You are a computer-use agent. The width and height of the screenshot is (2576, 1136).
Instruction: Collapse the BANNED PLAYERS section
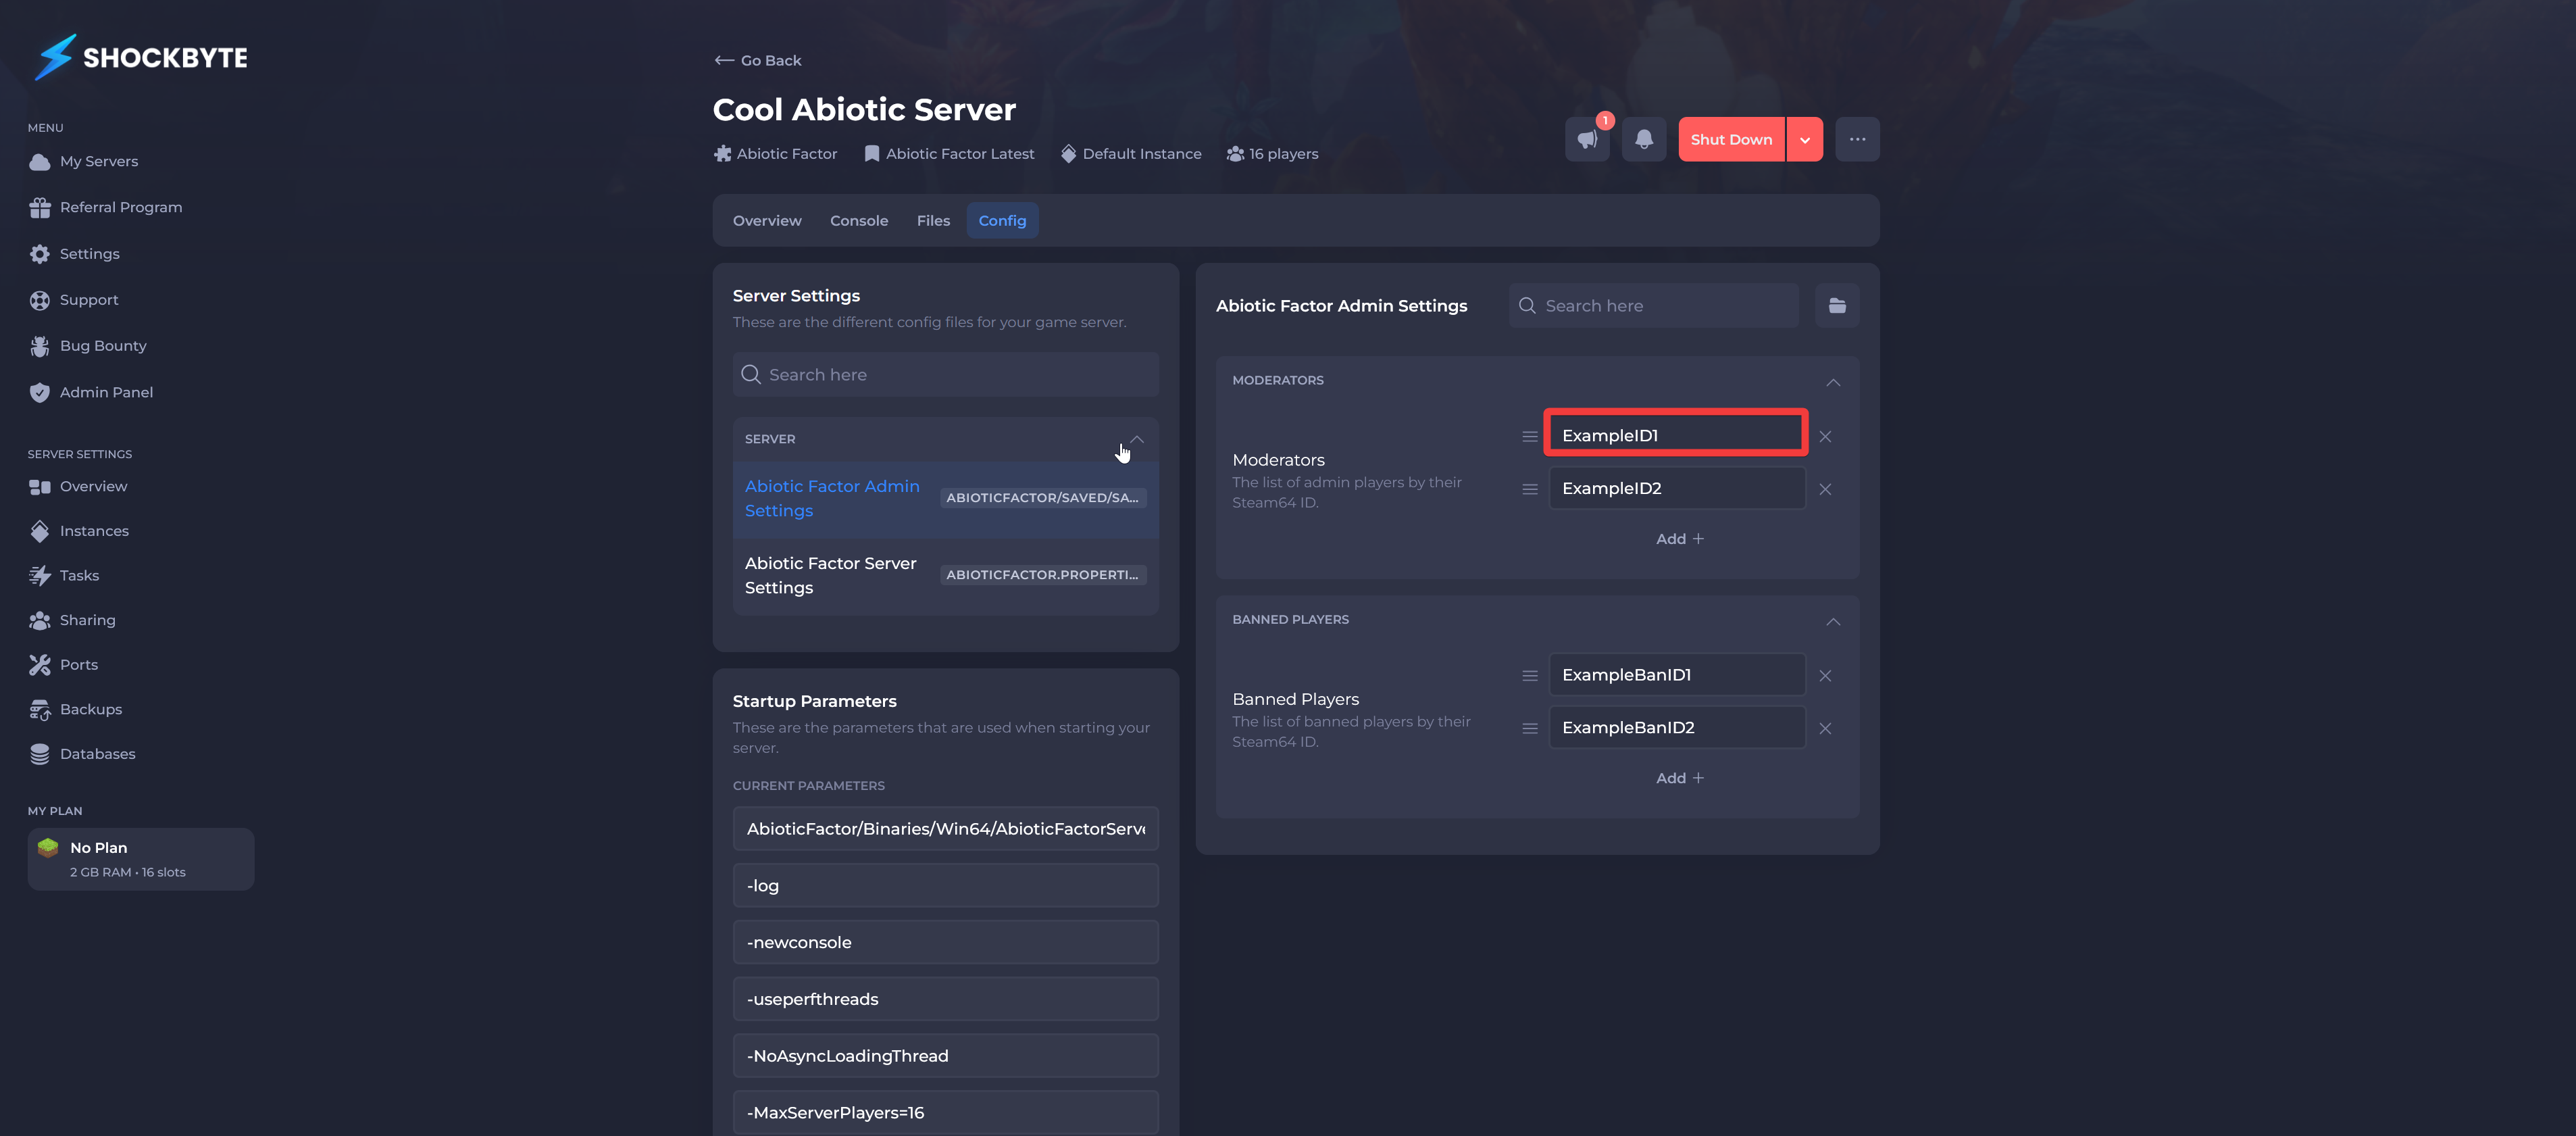[1832, 621]
